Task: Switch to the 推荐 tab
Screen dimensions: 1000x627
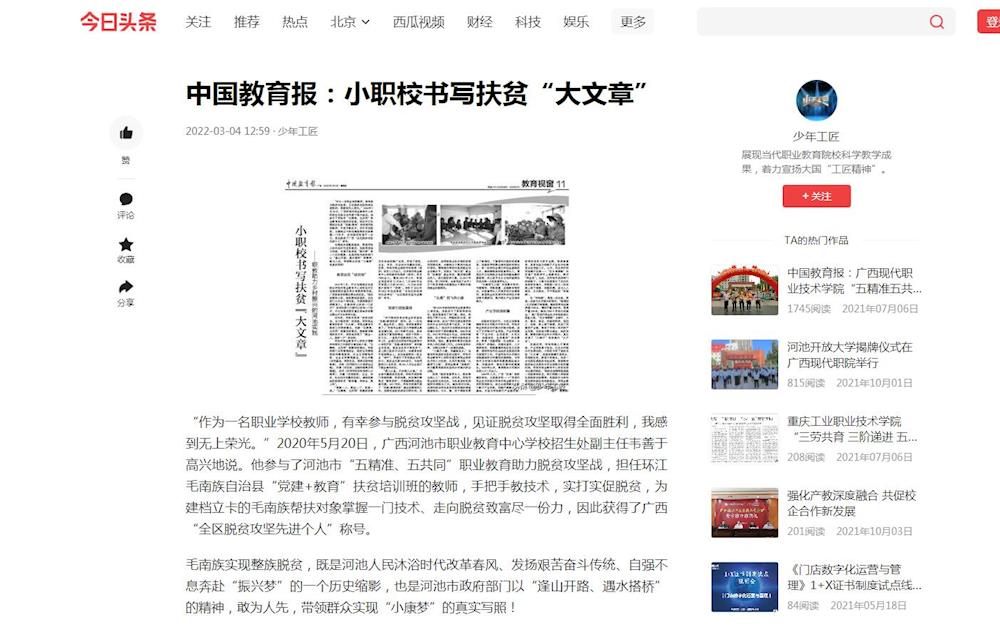Action: [x=246, y=22]
